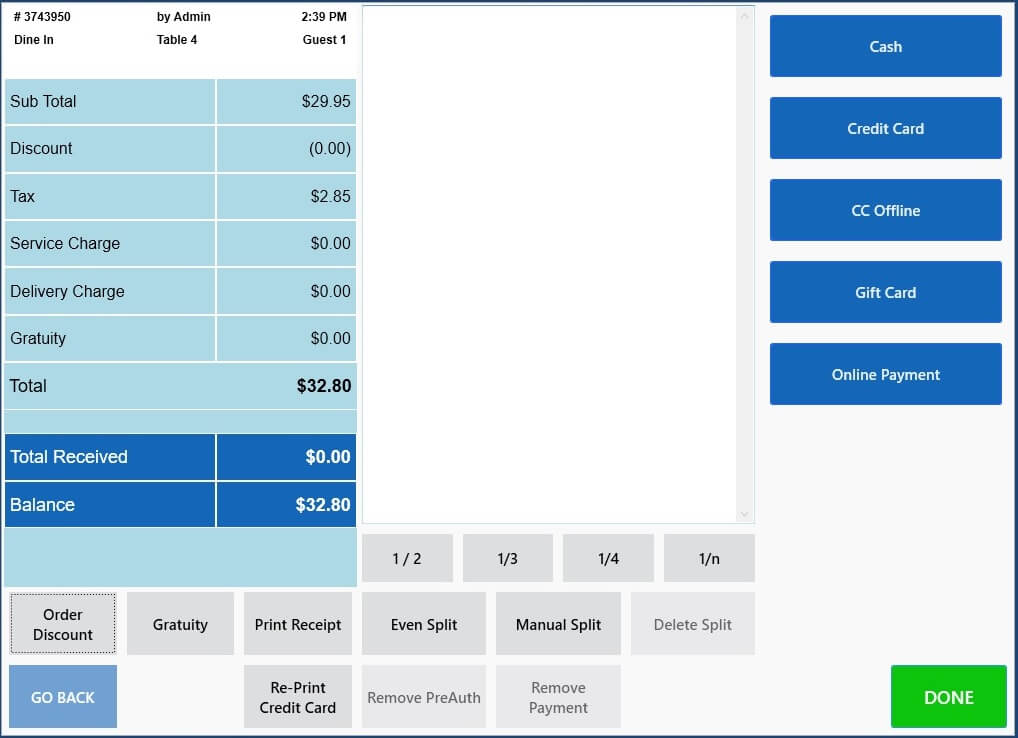1018x738 pixels.
Task: Delete the current split
Action: pyautogui.click(x=693, y=622)
